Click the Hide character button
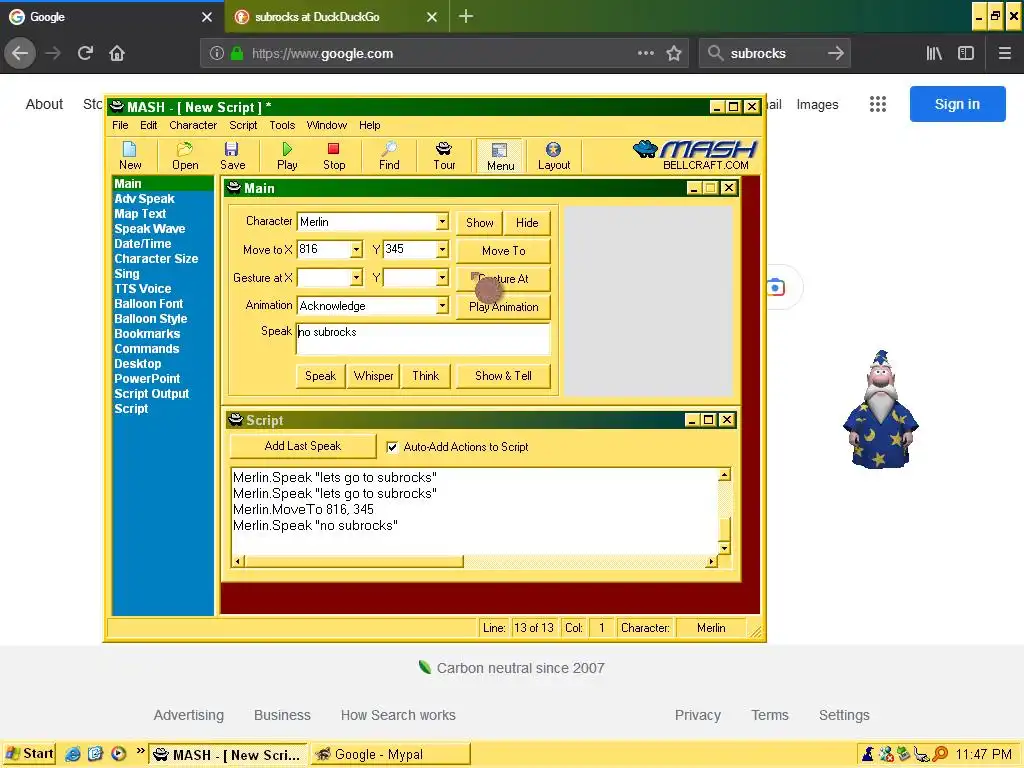Image resolution: width=1024 pixels, height=768 pixels. [527, 223]
